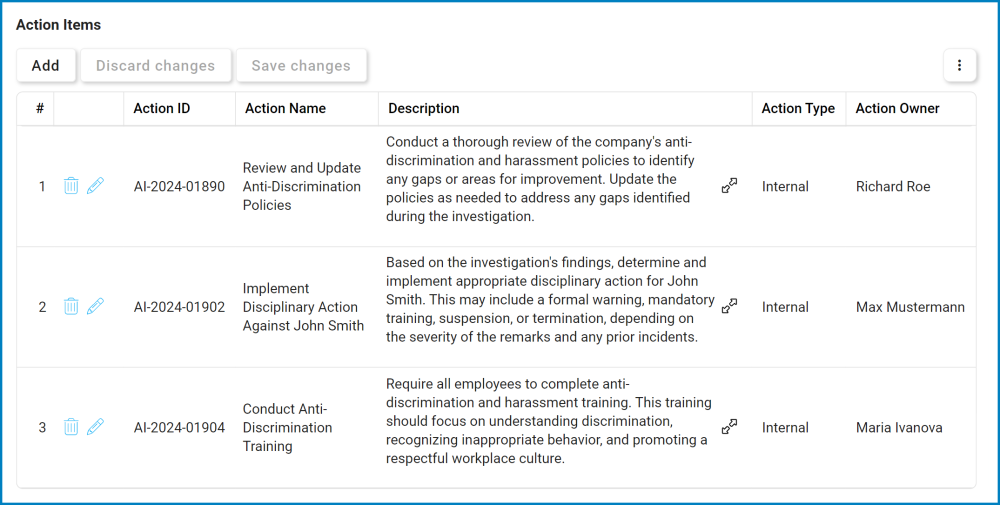Select the Richard Roe owner cell
Viewport: 1000px width, 505px height.
(x=893, y=187)
